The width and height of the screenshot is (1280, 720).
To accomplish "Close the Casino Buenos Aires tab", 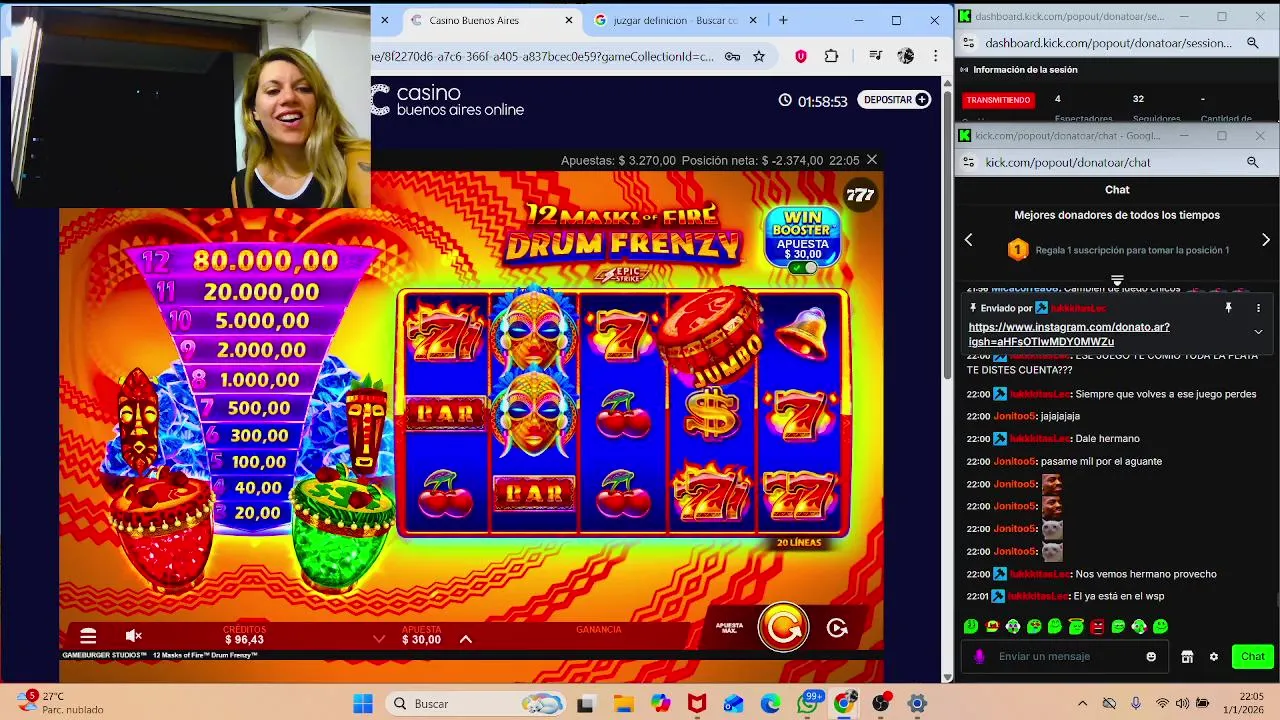I will pyautogui.click(x=569, y=20).
